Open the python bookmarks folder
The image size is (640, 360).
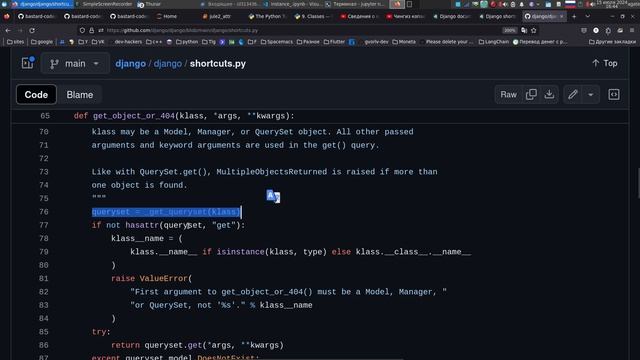click(187, 42)
